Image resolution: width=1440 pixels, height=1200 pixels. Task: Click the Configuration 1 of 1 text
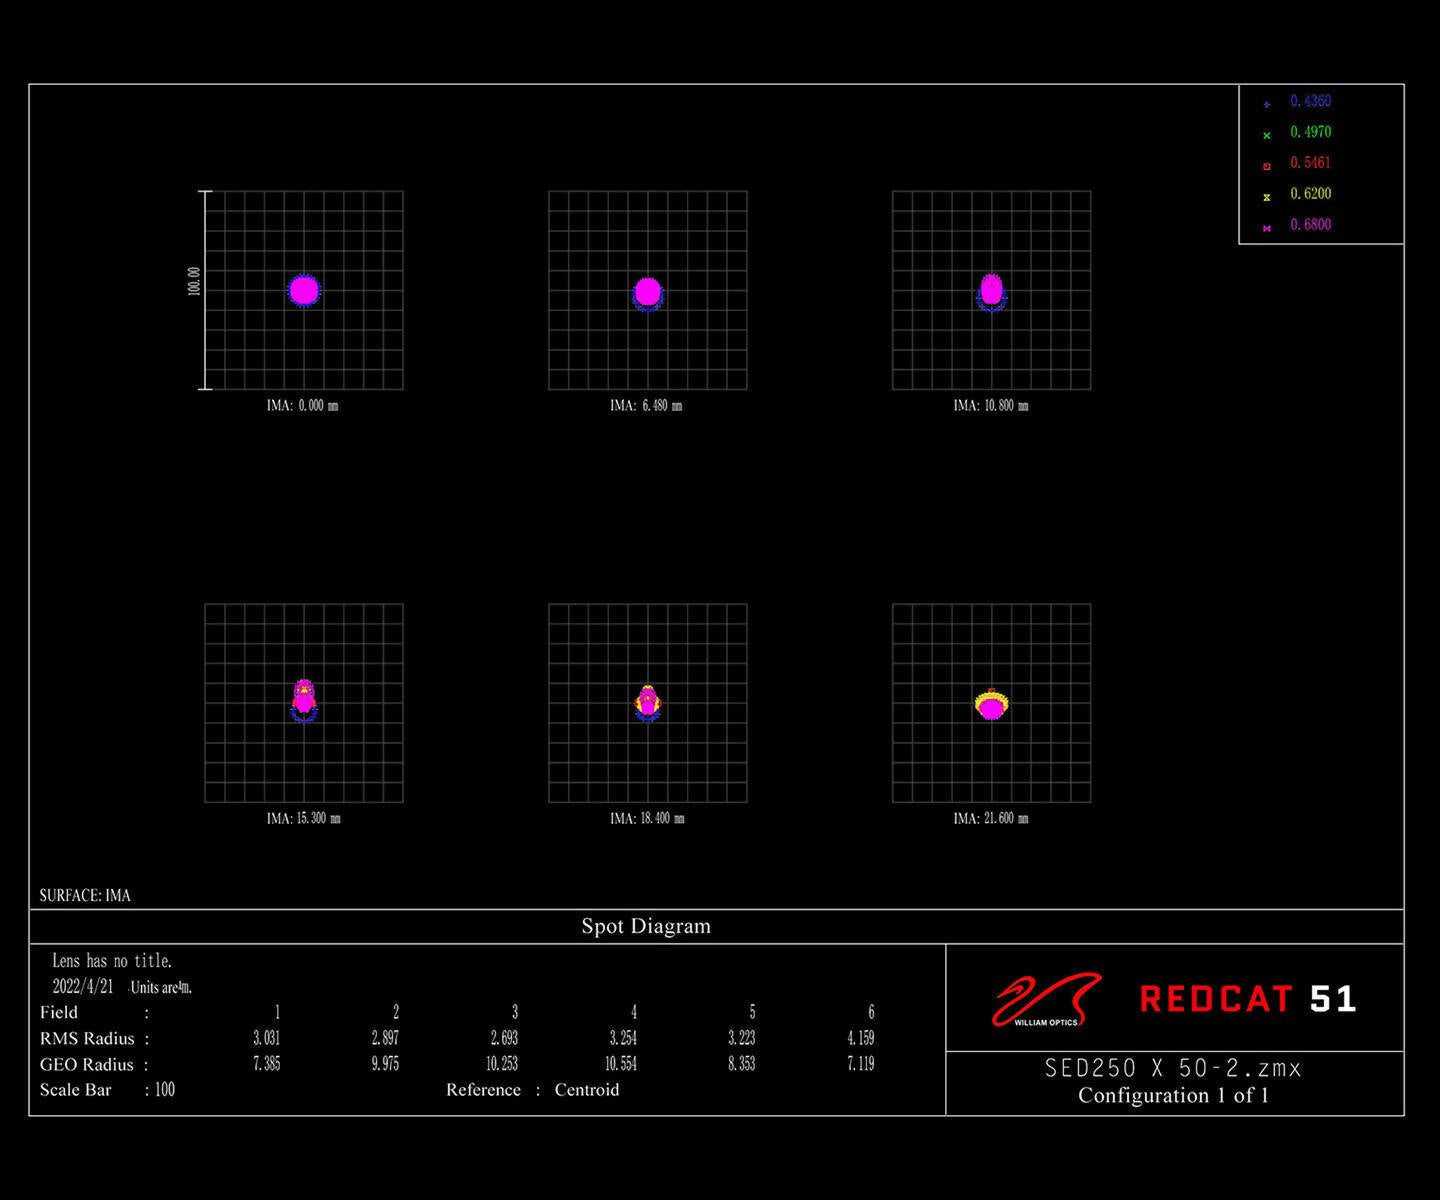[1173, 1096]
